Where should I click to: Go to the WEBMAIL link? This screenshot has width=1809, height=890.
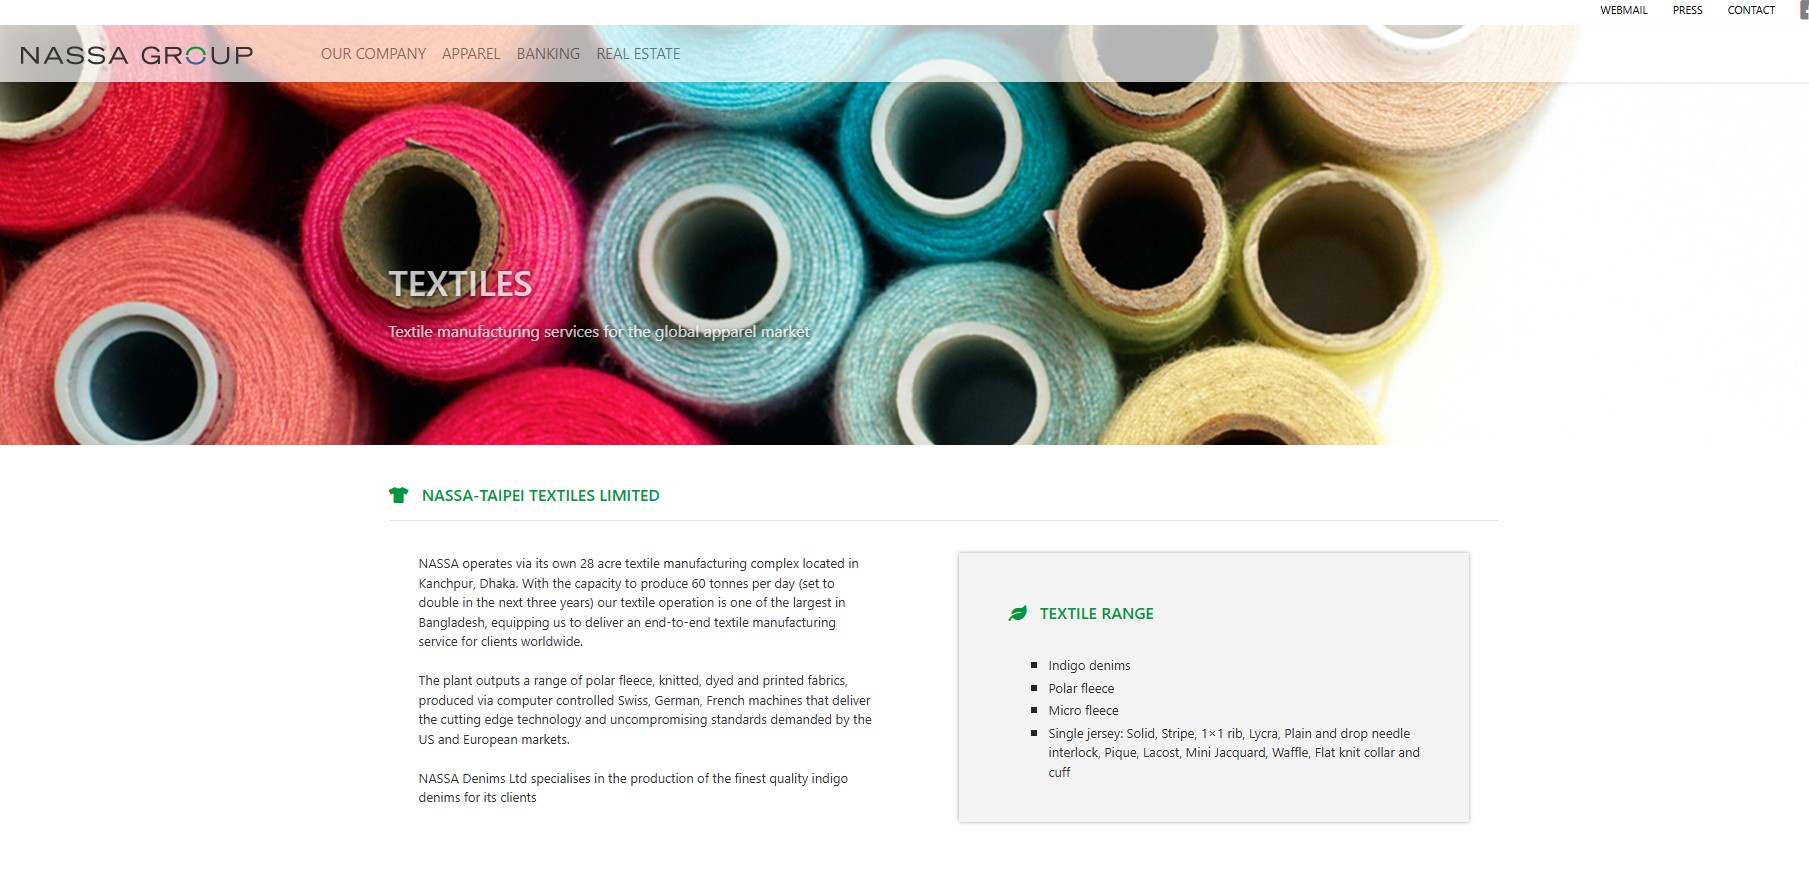pyautogui.click(x=1624, y=10)
